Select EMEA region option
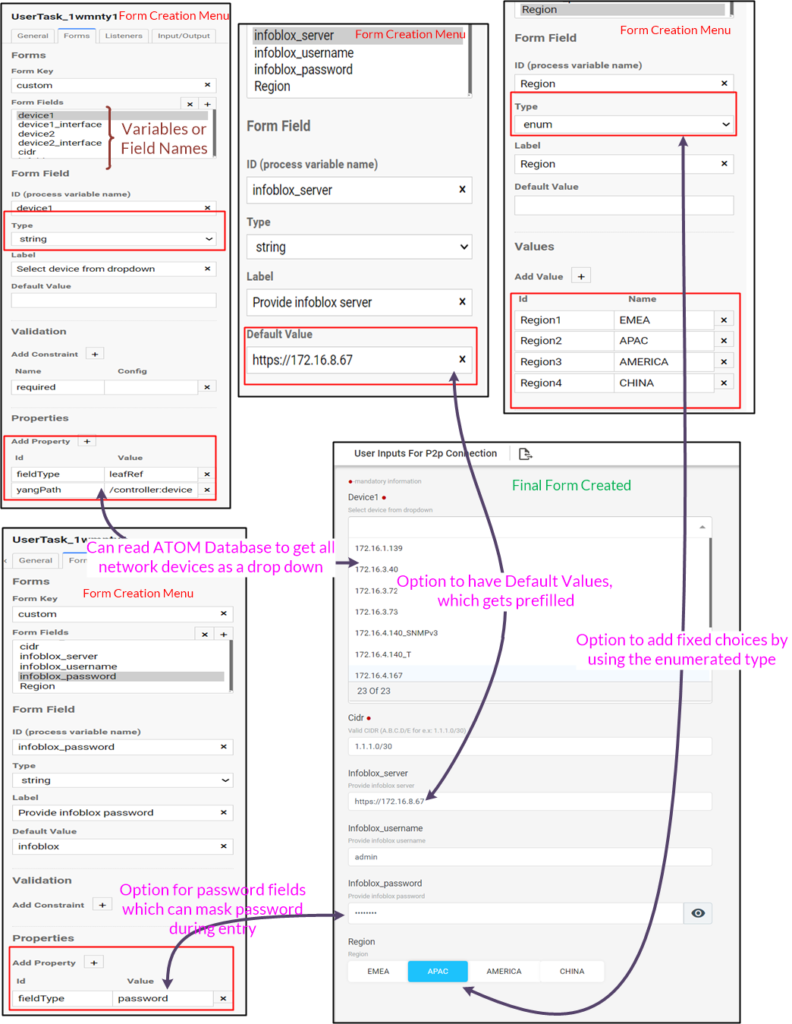 click(x=378, y=971)
